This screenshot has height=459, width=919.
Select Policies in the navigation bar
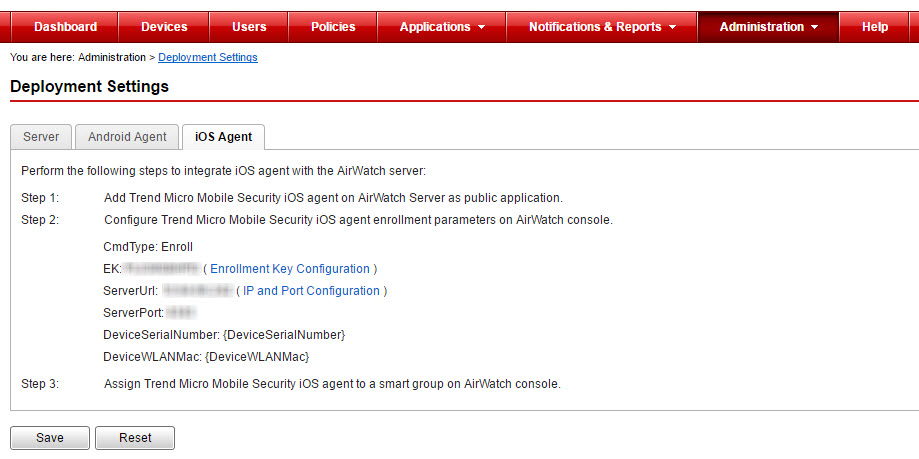pyautogui.click(x=333, y=27)
